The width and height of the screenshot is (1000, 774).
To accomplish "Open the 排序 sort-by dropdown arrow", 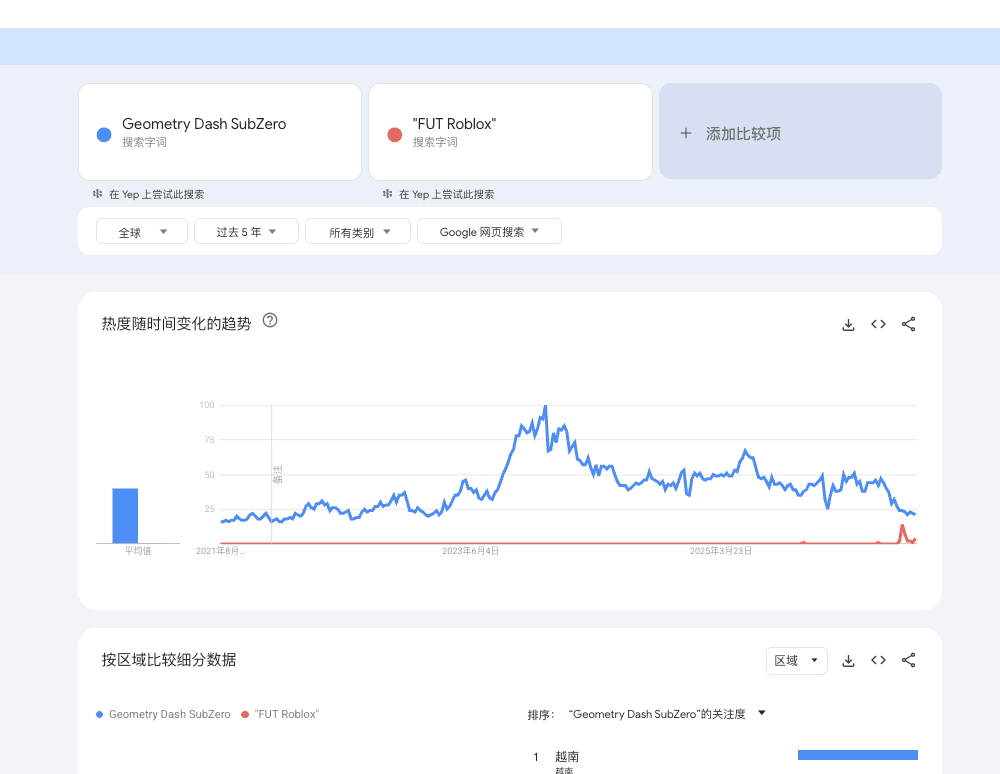I will tap(761, 713).
